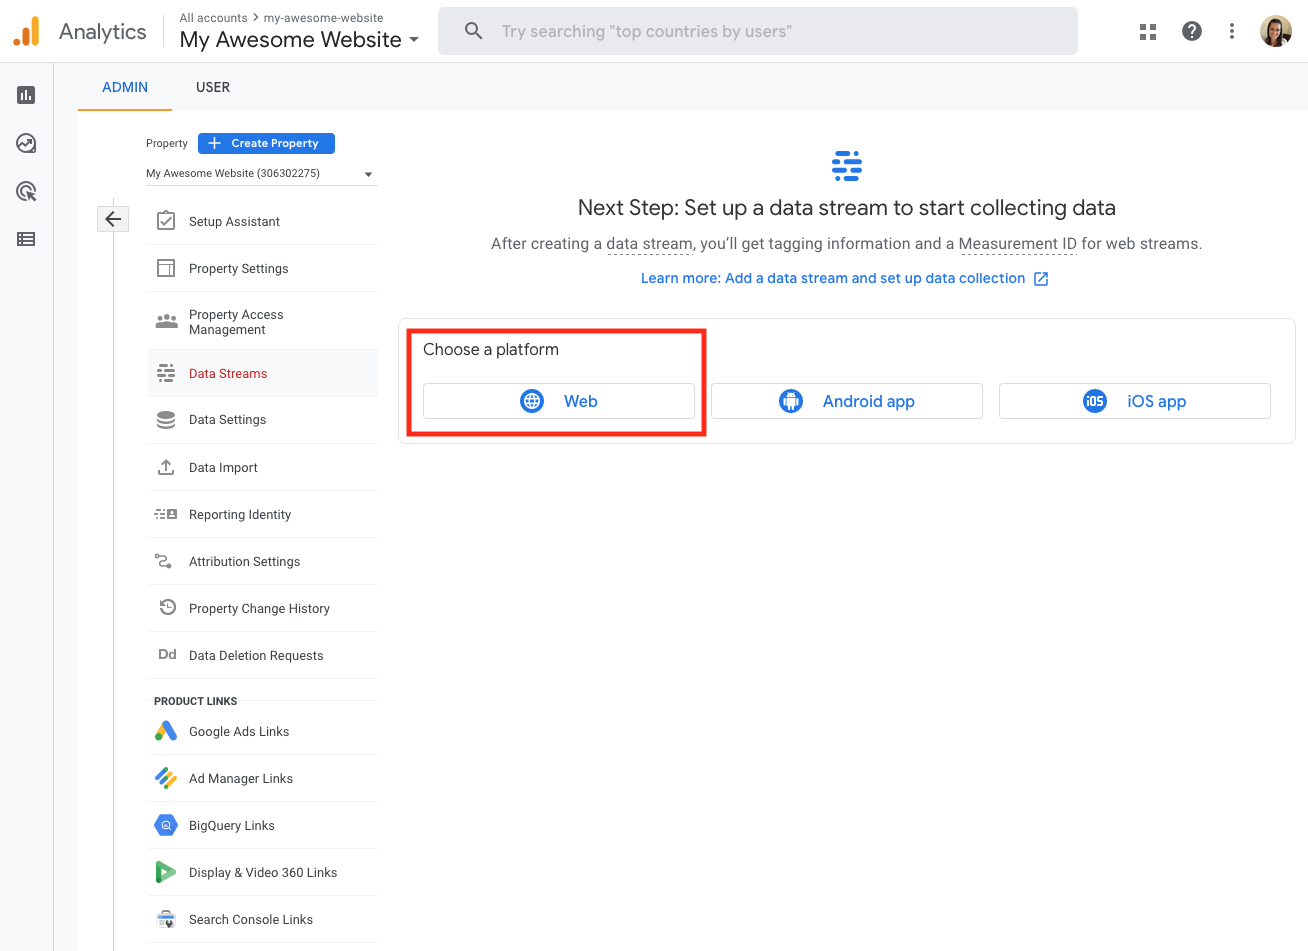
Task: Click the Display & Video 360 icon
Action: pos(165,872)
